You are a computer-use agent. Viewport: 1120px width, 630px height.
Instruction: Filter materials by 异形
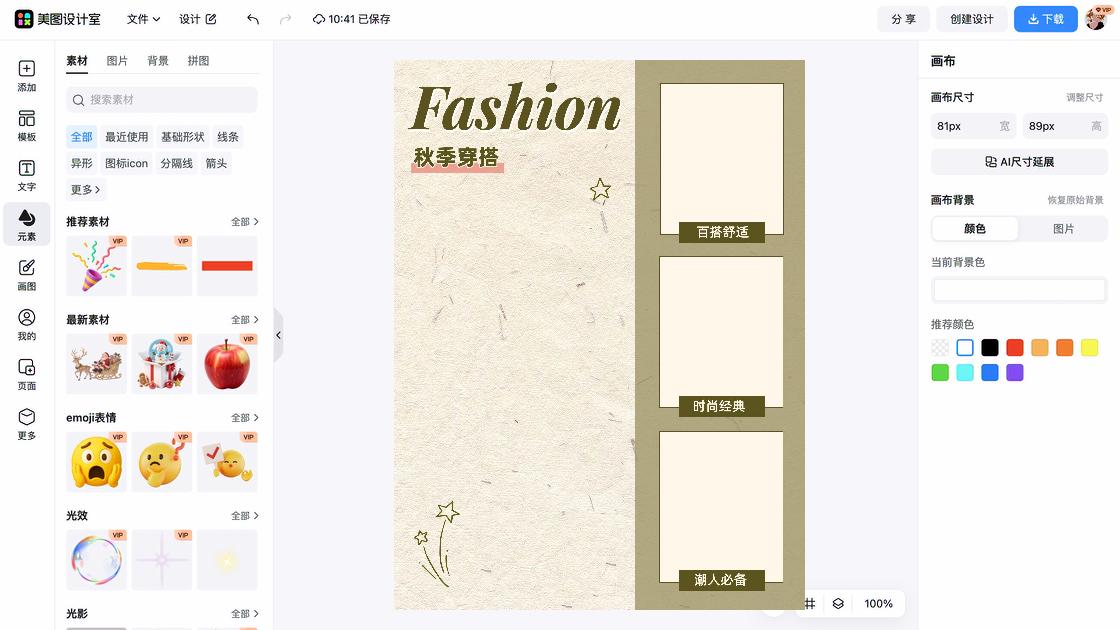coord(81,164)
